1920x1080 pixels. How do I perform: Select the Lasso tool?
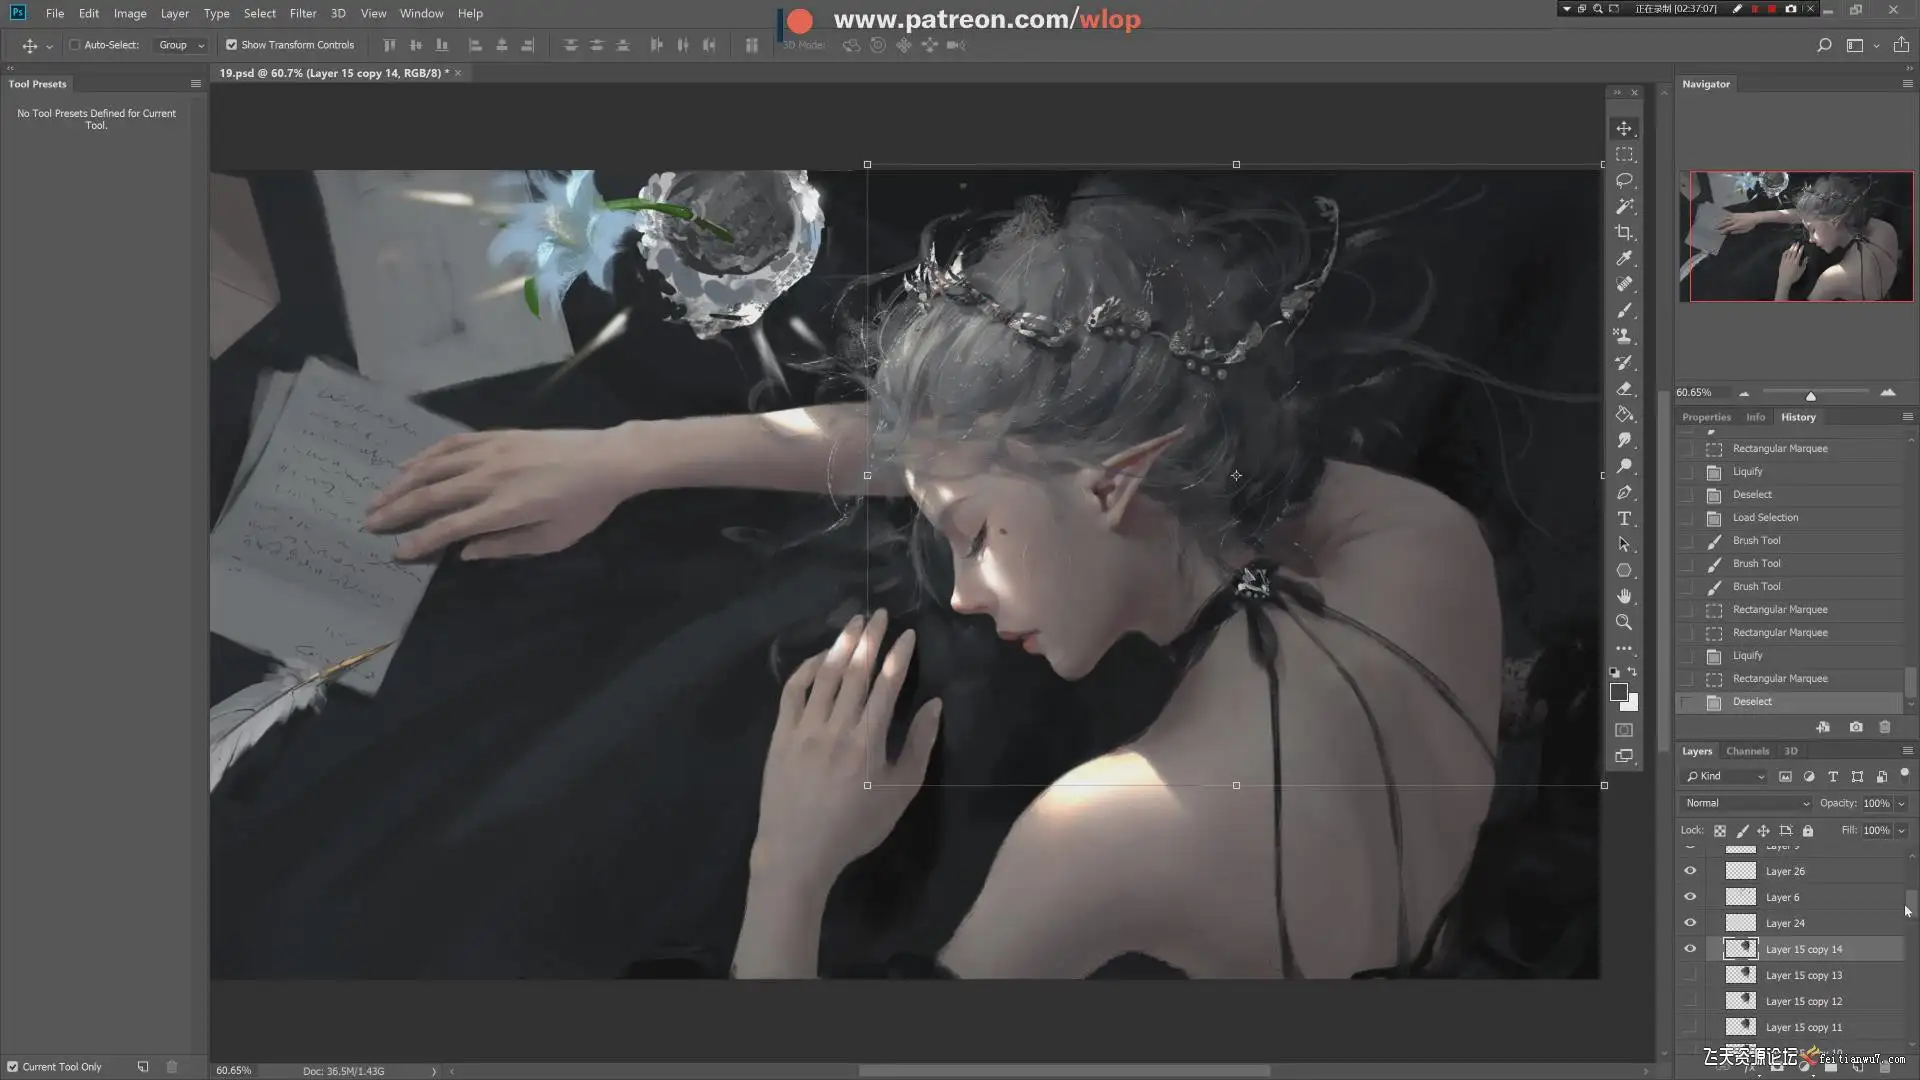(x=1624, y=180)
